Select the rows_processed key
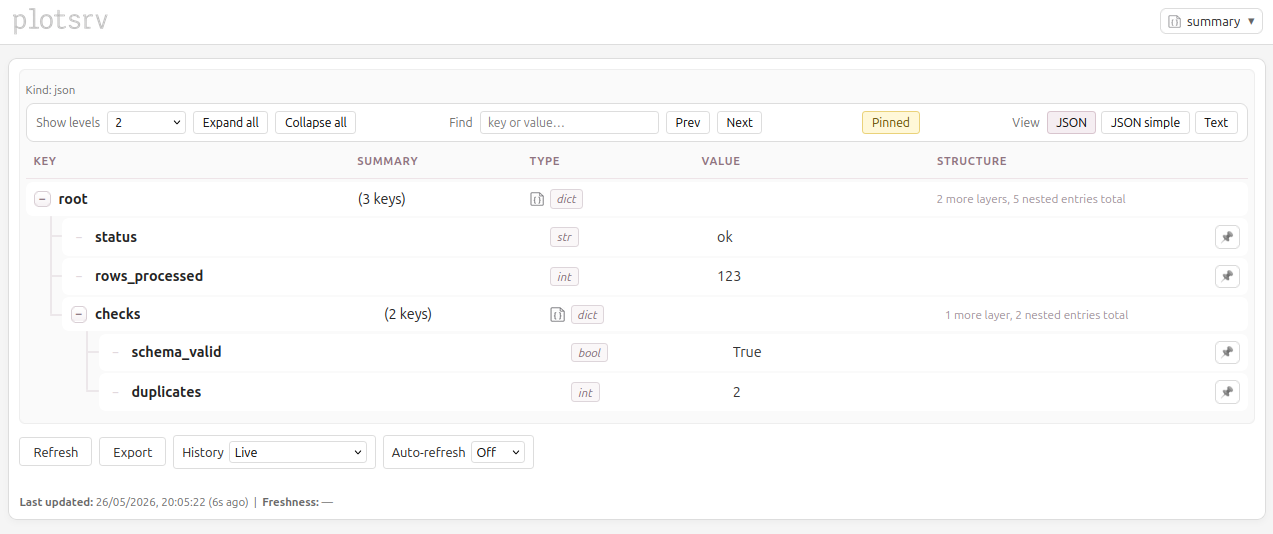Screen dimensions: 1273x534 (149, 276)
